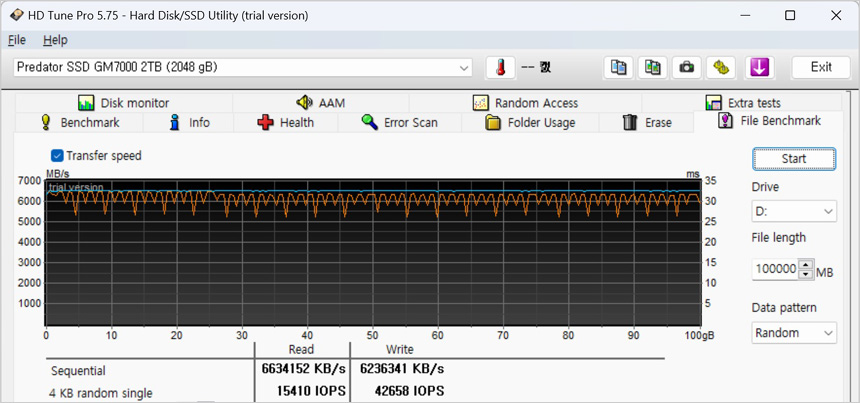Open the File menu

pyautogui.click(x=16, y=40)
